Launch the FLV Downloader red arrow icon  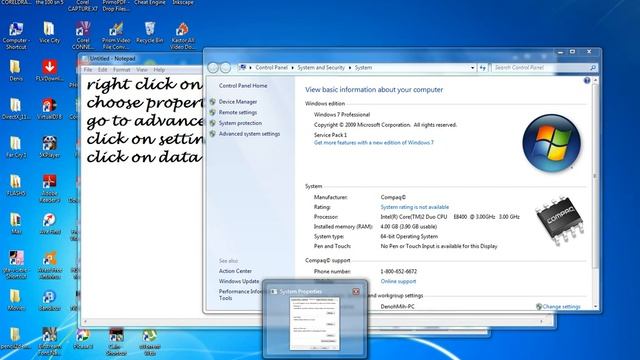[49, 70]
